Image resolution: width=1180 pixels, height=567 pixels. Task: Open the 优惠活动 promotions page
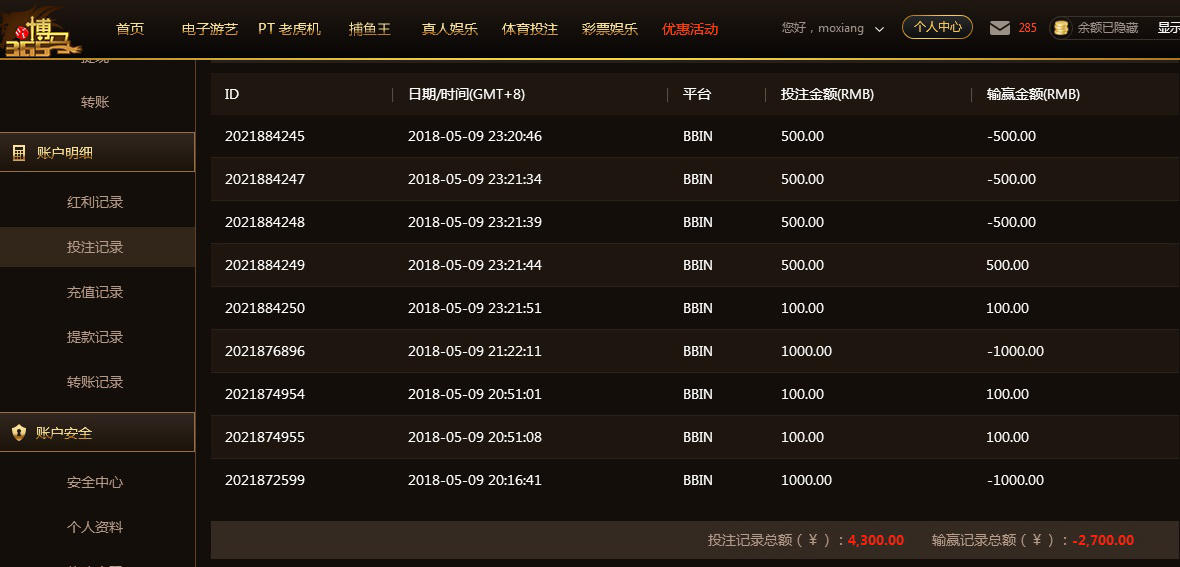[x=690, y=29]
